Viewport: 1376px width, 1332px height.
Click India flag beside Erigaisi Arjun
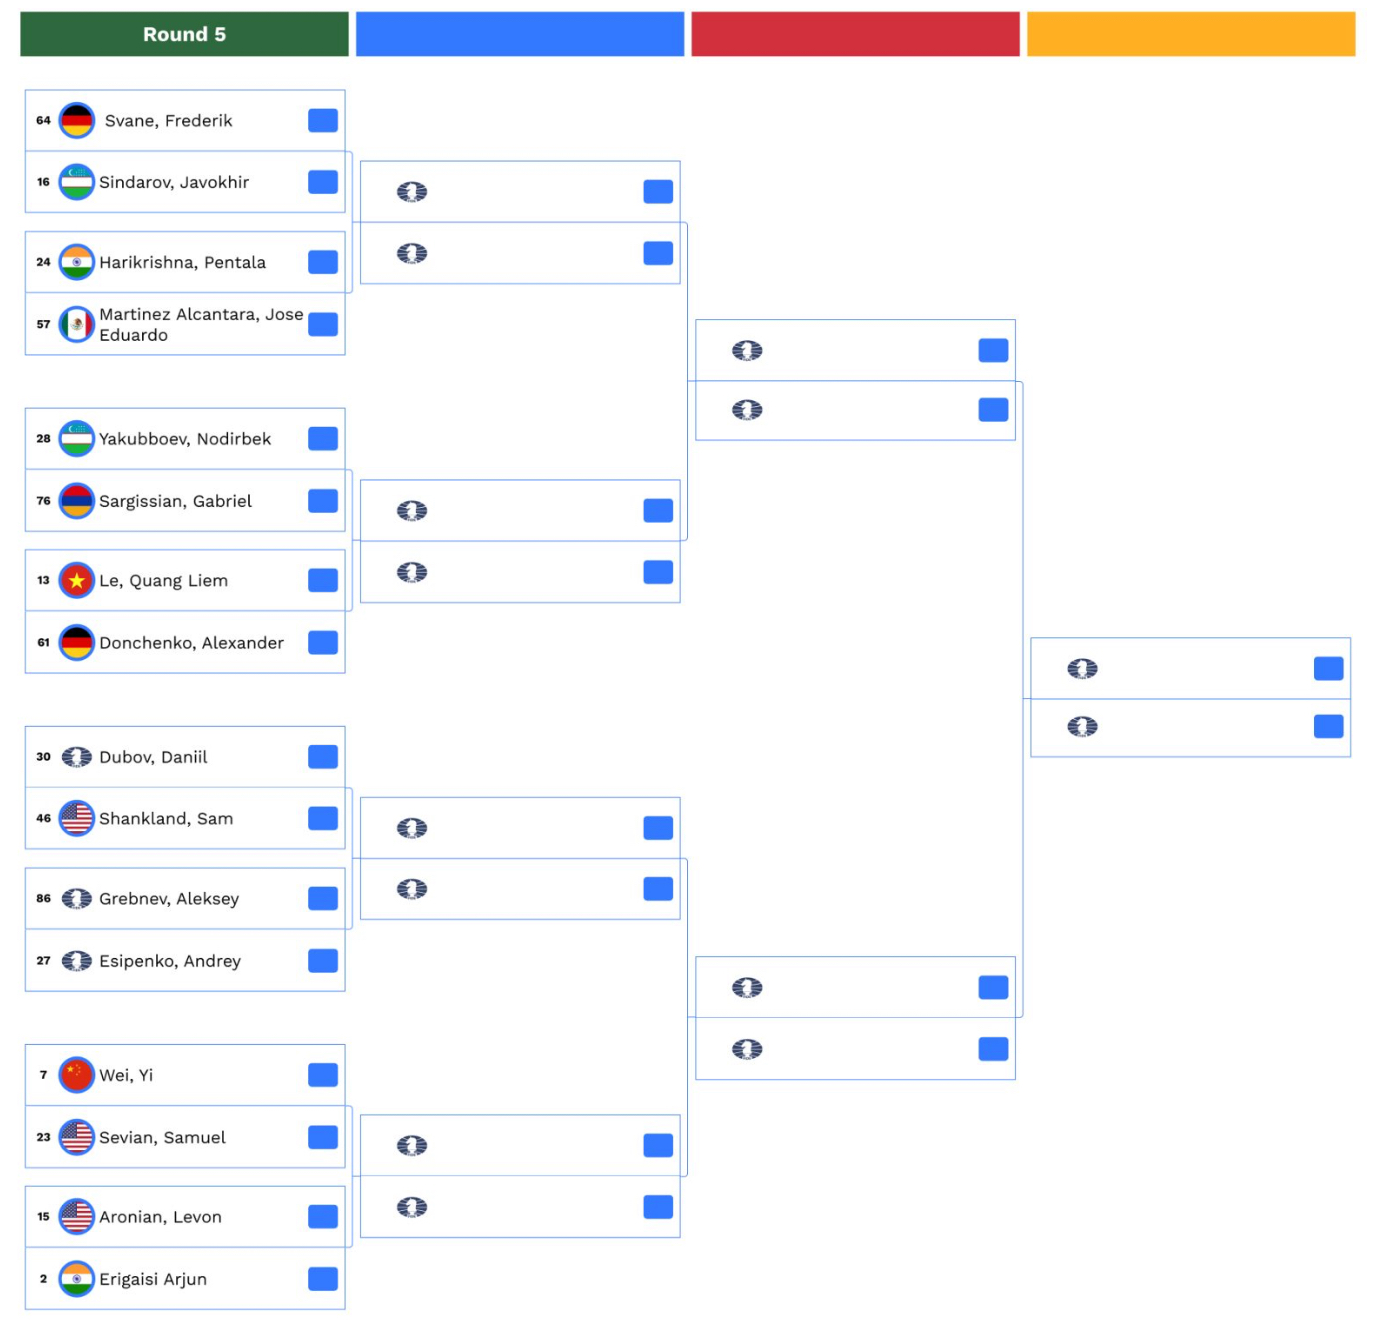77,1279
